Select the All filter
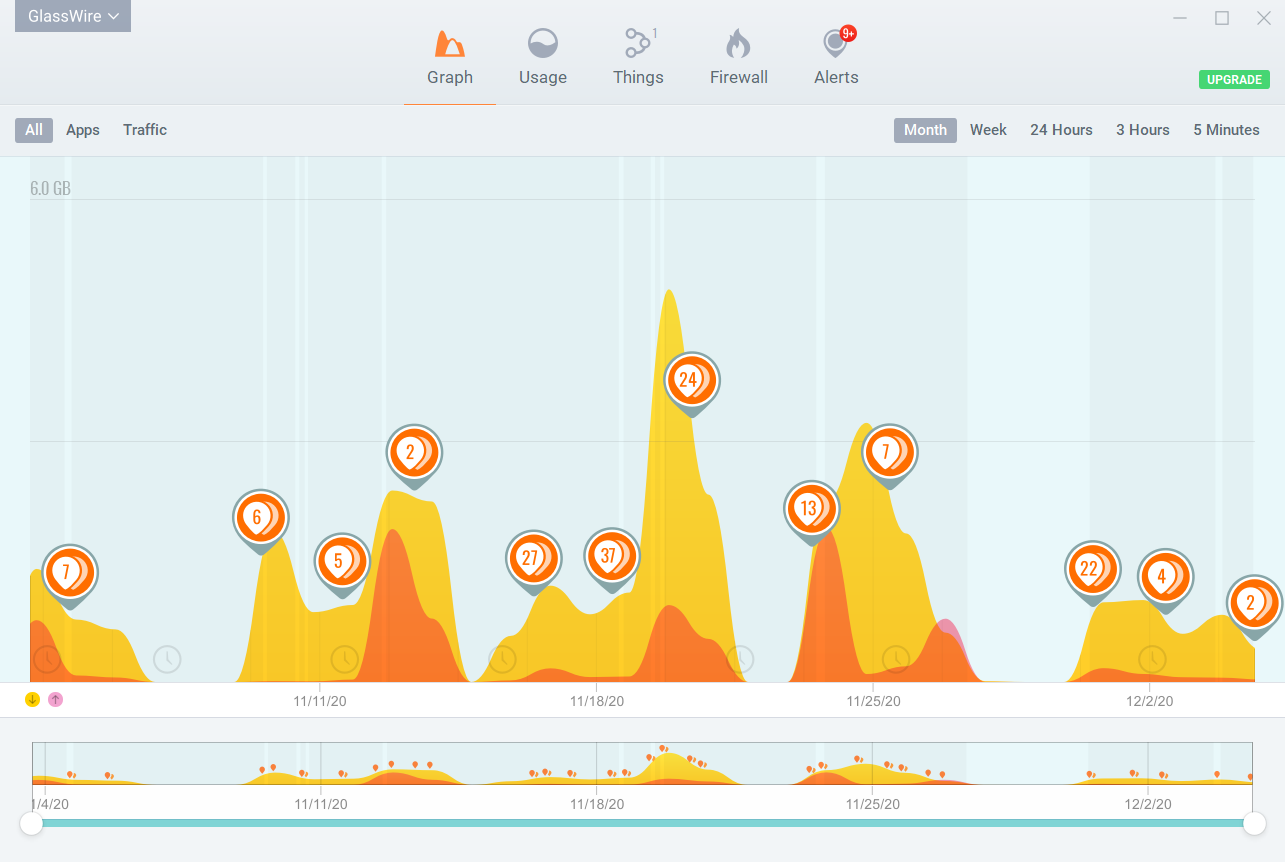 tap(34, 130)
